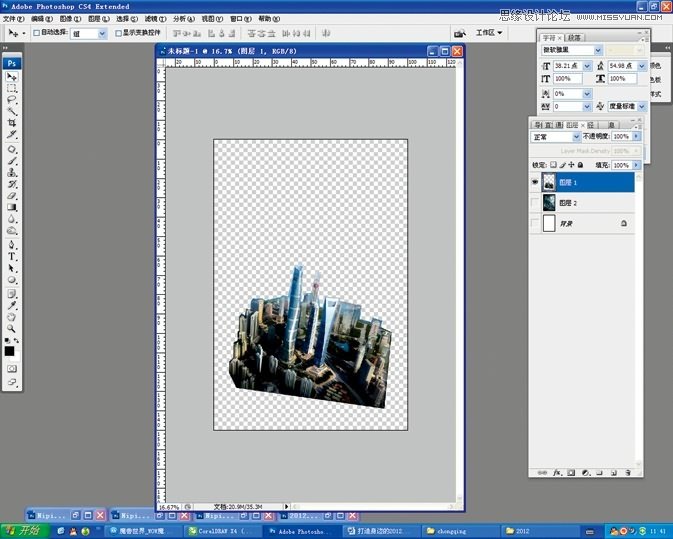This screenshot has width=673, height=539.
Task: Select the layer 2 thumbnail
Action: [549, 203]
